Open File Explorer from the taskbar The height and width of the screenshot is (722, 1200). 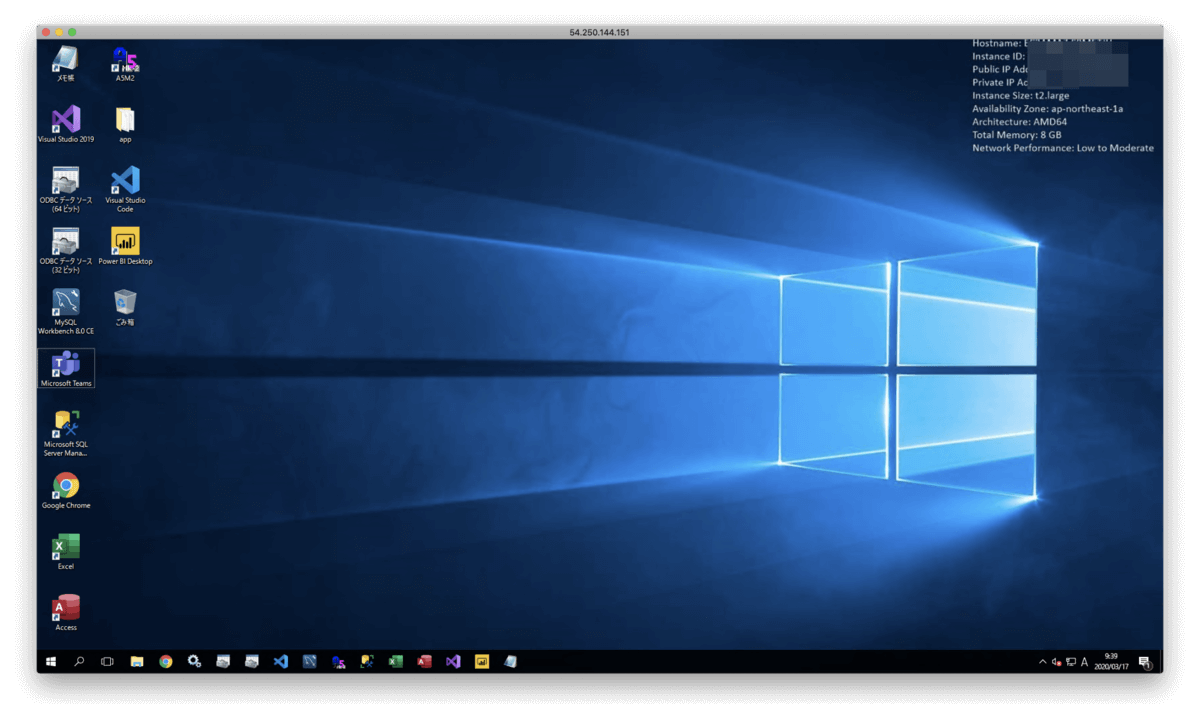[137, 662]
